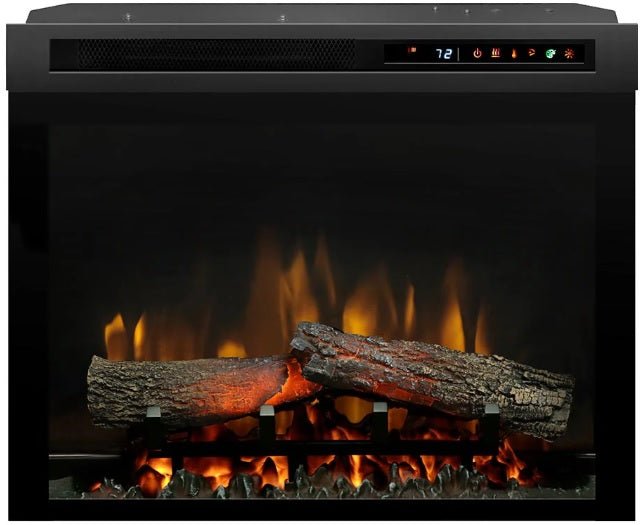Tap the flame icon on the control panel
This screenshot has height=525, width=644.
[514, 53]
